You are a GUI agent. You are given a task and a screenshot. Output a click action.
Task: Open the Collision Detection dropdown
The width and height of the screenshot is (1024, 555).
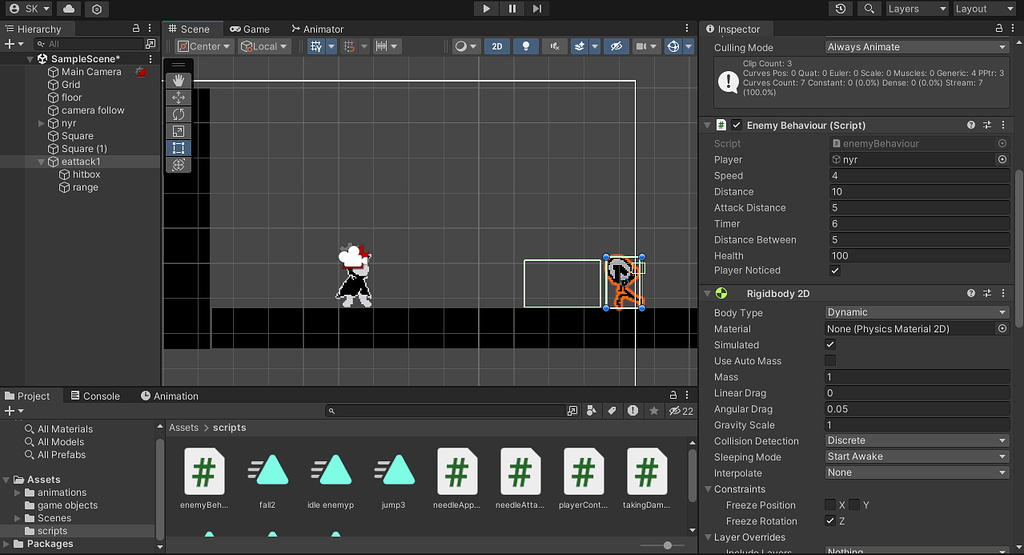tap(916, 441)
